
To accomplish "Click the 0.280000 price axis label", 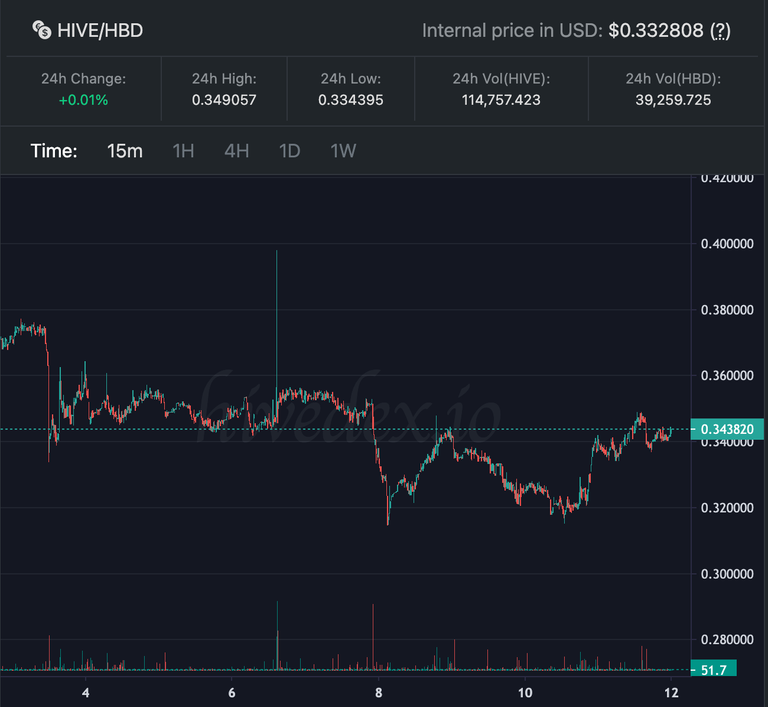I will (x=727, y=640).
